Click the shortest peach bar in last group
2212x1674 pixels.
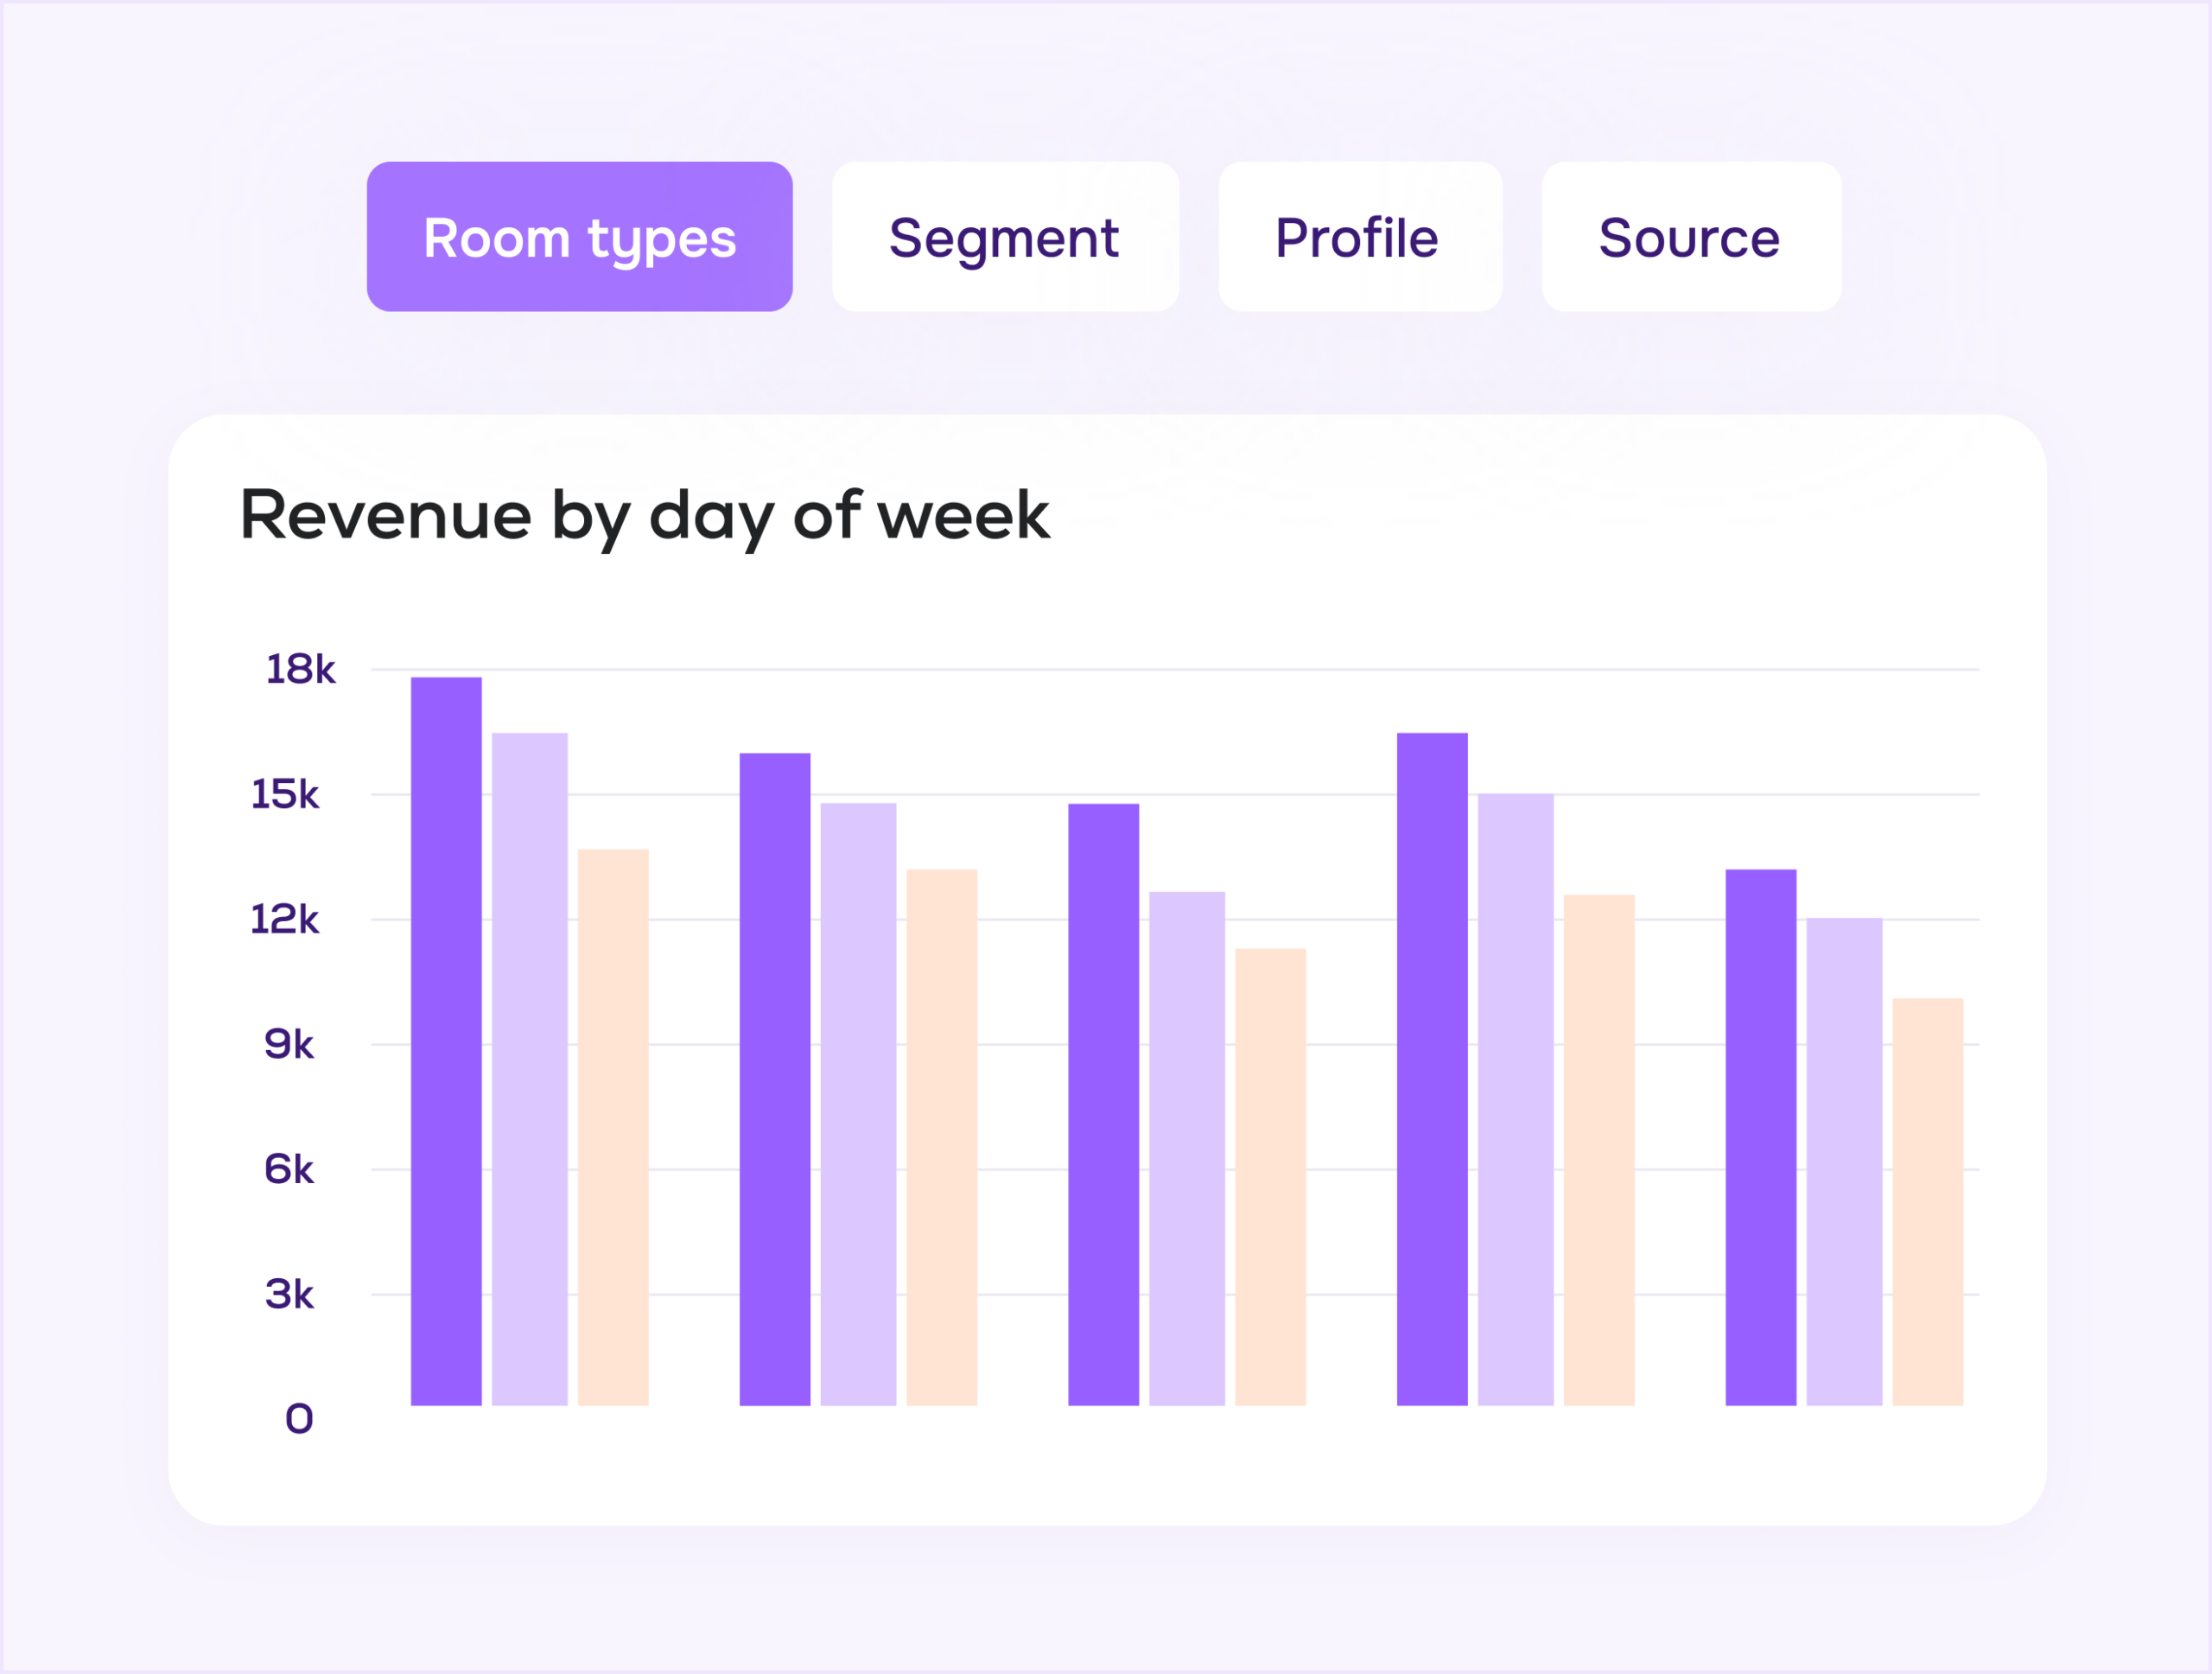(1927, 1201)
